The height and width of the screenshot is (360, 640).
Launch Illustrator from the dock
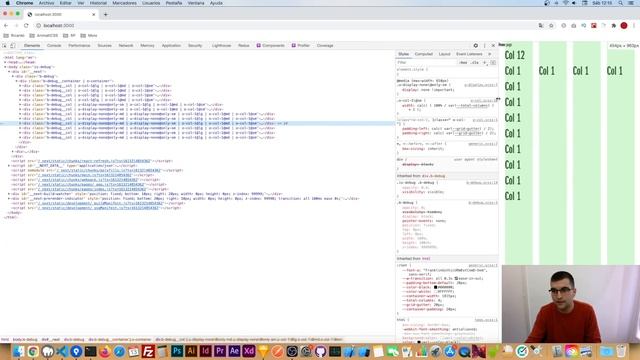coord(191,351)
